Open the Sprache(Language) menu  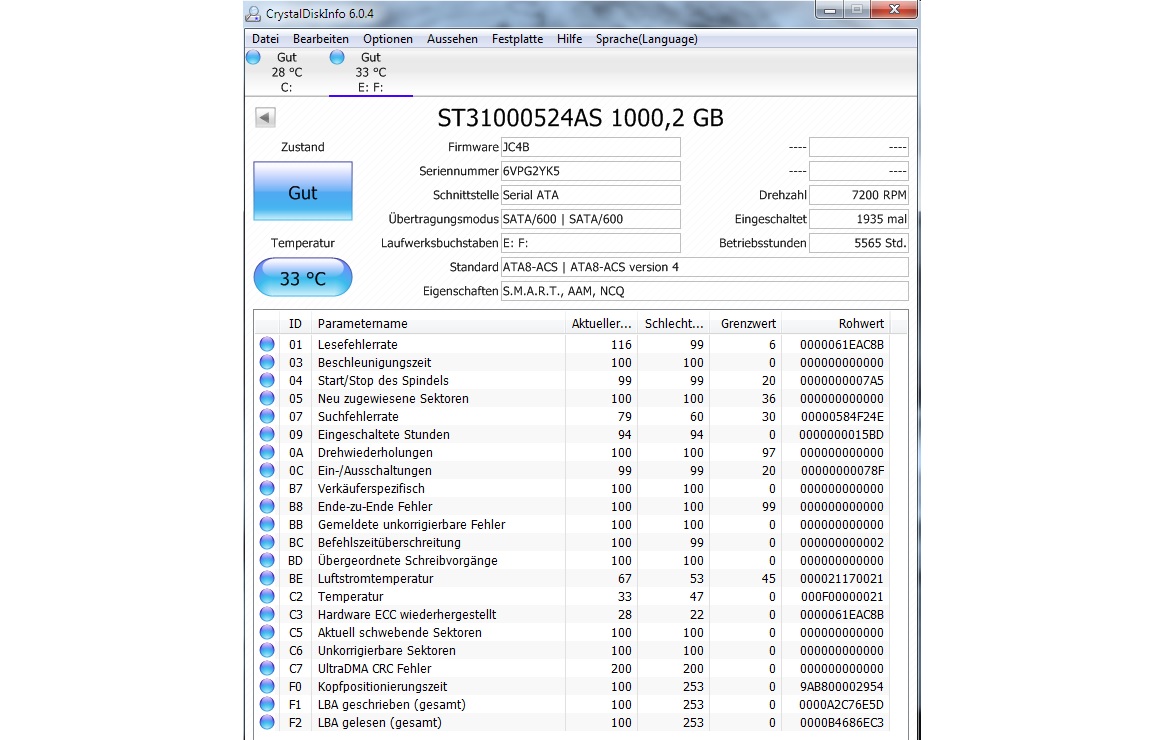647,39
